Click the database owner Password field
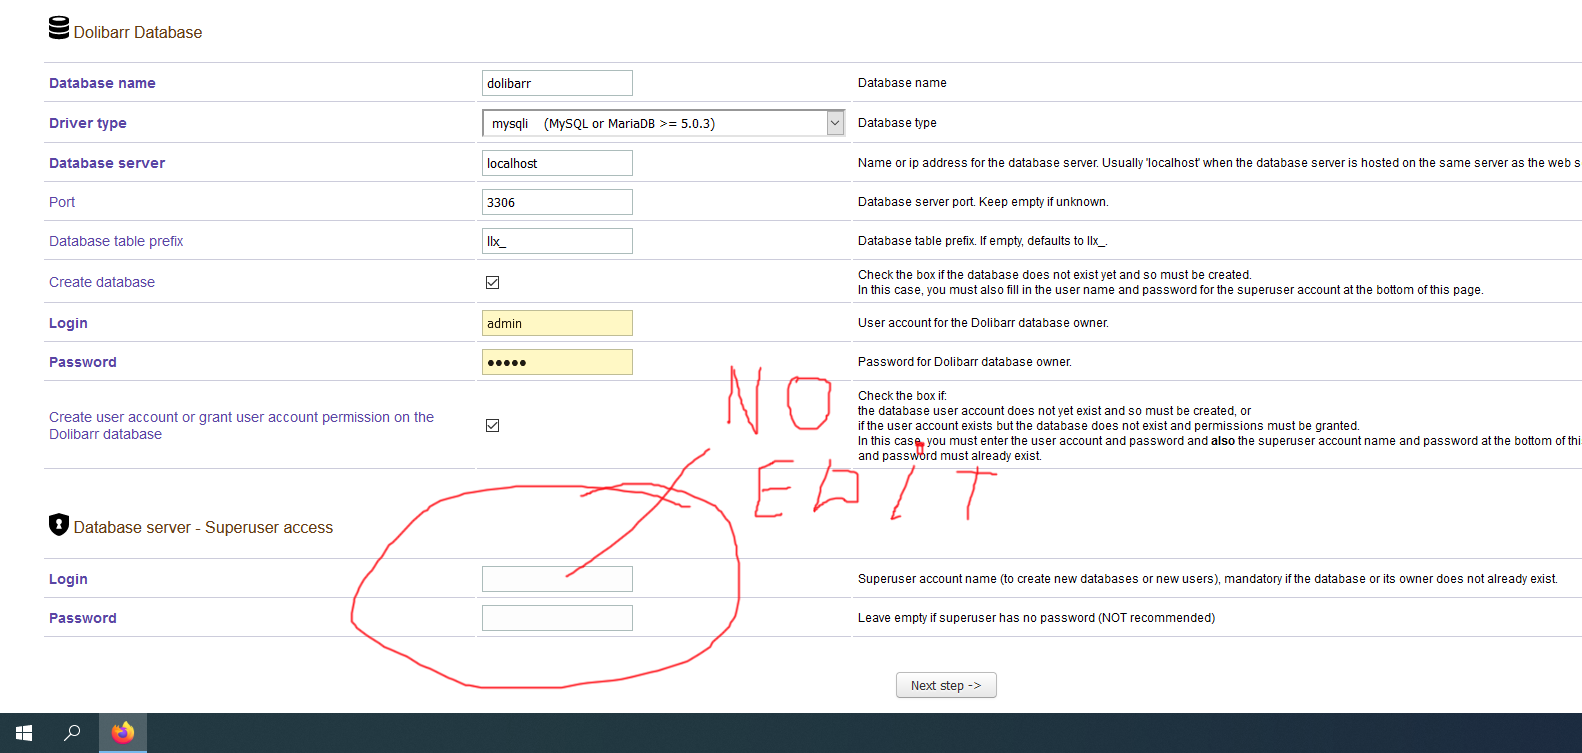This screenshot has height=753, width=1582. coord(557,362)
